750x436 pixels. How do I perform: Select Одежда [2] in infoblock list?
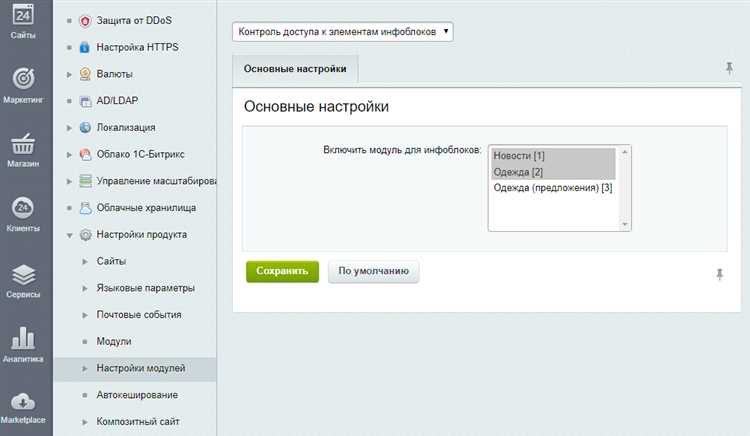pyautogui.click(x=553, y=172)
